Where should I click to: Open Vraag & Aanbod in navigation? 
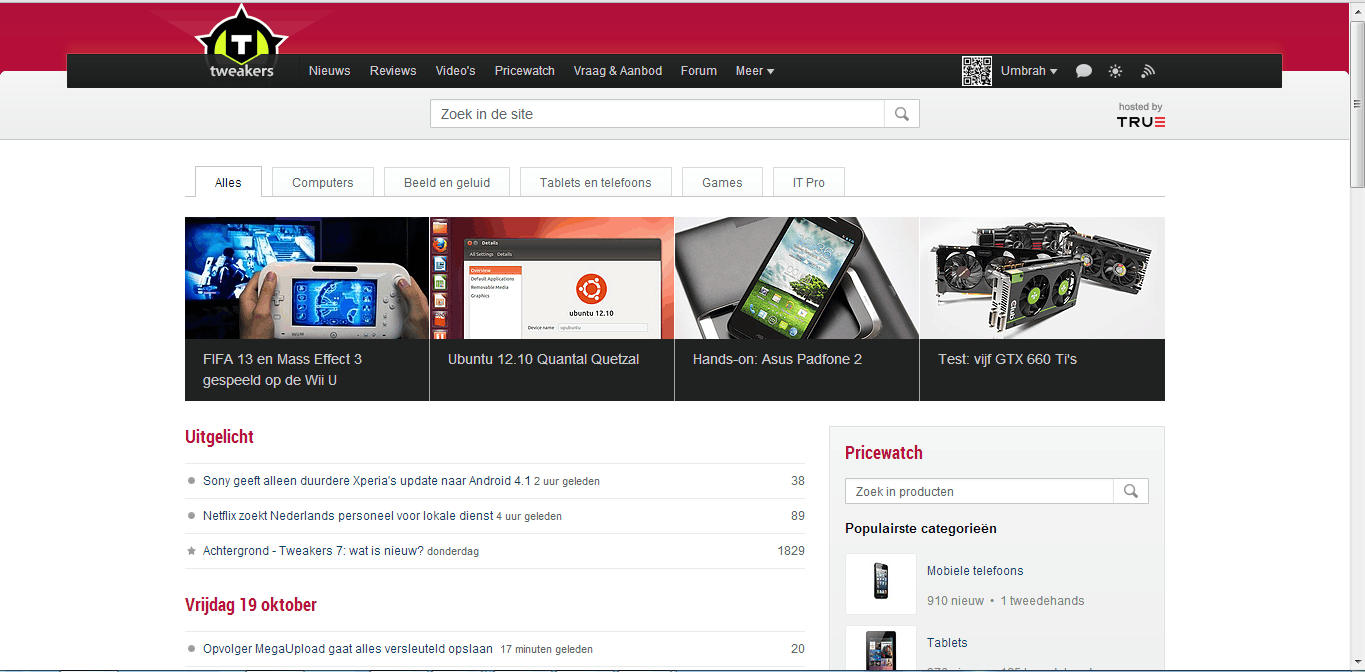click(618, 71)
